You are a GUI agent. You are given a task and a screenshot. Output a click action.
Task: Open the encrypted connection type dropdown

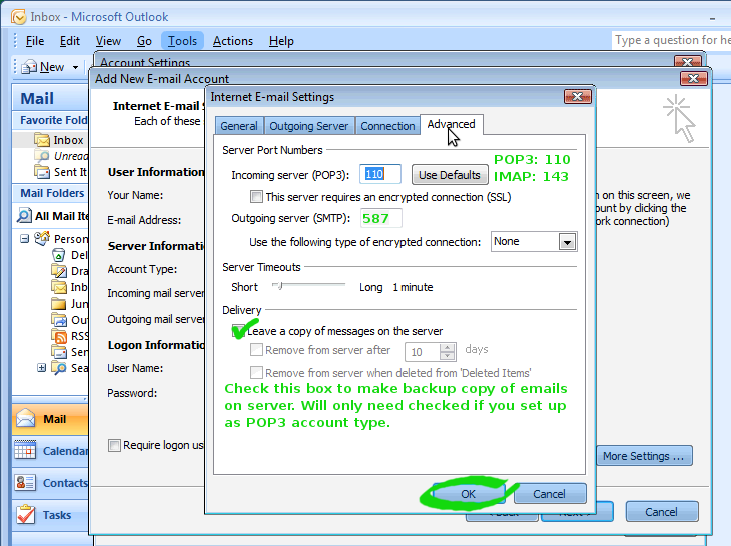pos(567,242)
